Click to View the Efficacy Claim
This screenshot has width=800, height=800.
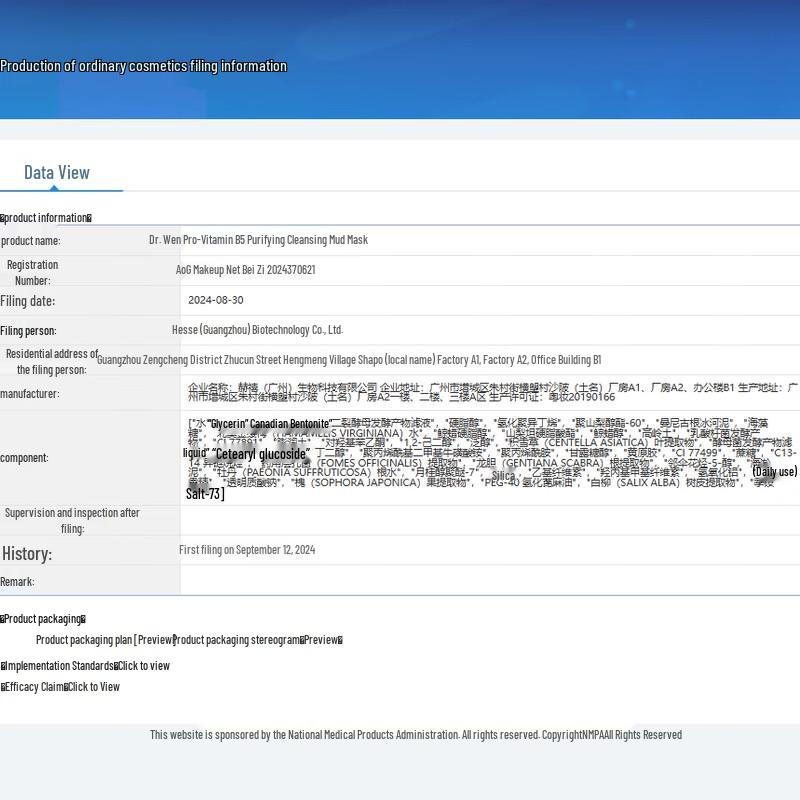93,687
